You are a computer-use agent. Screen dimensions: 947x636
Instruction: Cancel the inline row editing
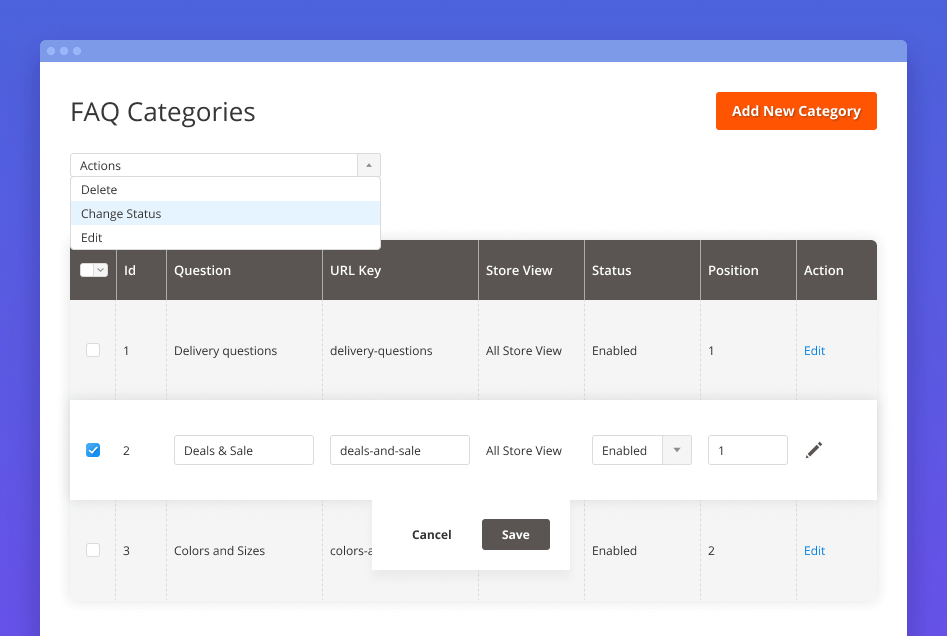pos(431,535)
